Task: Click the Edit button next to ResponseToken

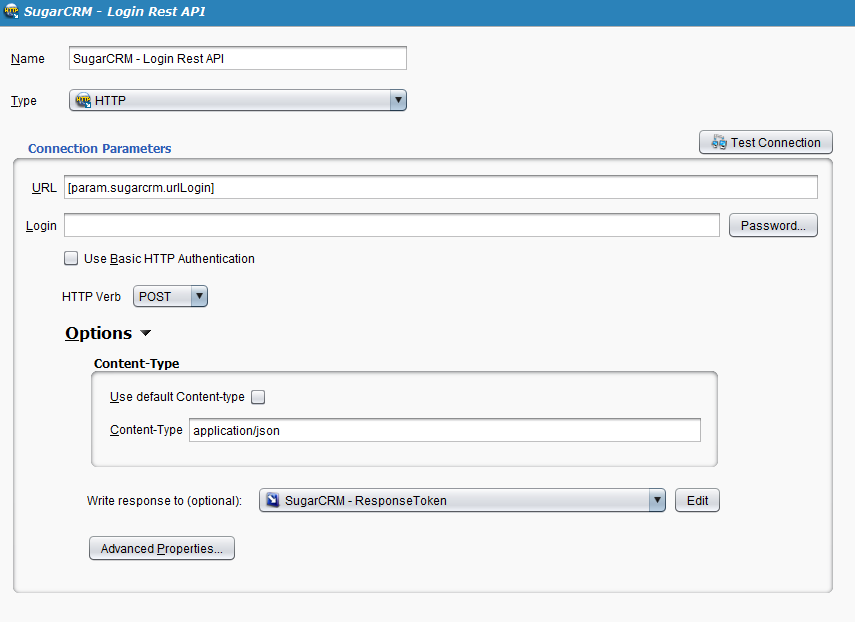Action: [x=697, y=500]
